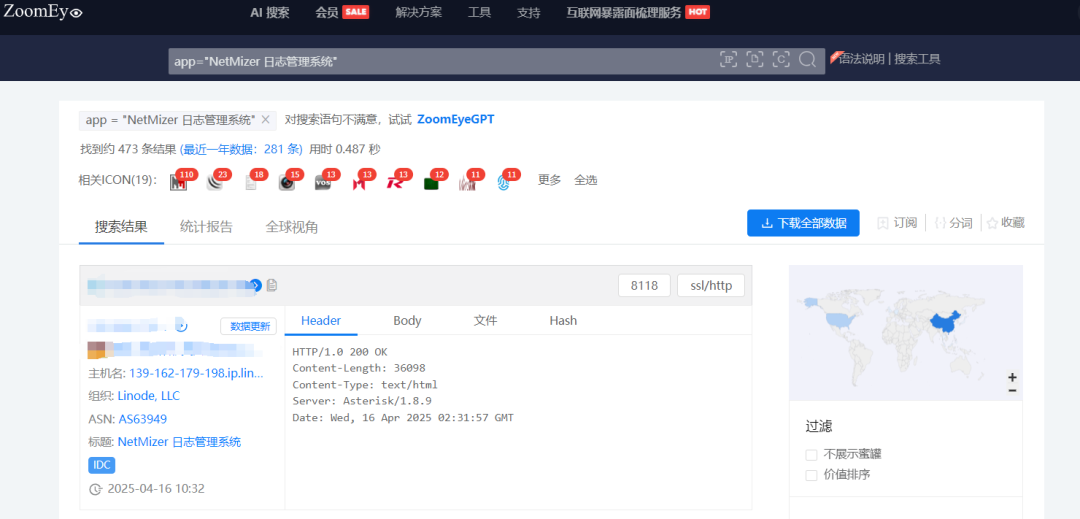Focus the search query input field

click(x=441, y=61)
